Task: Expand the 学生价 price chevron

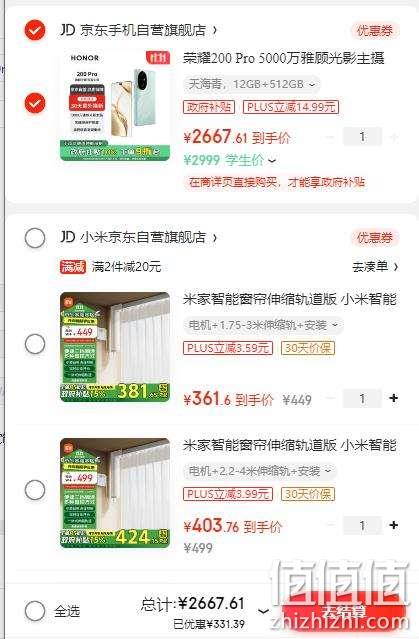Action: click(x=272, y=161)
